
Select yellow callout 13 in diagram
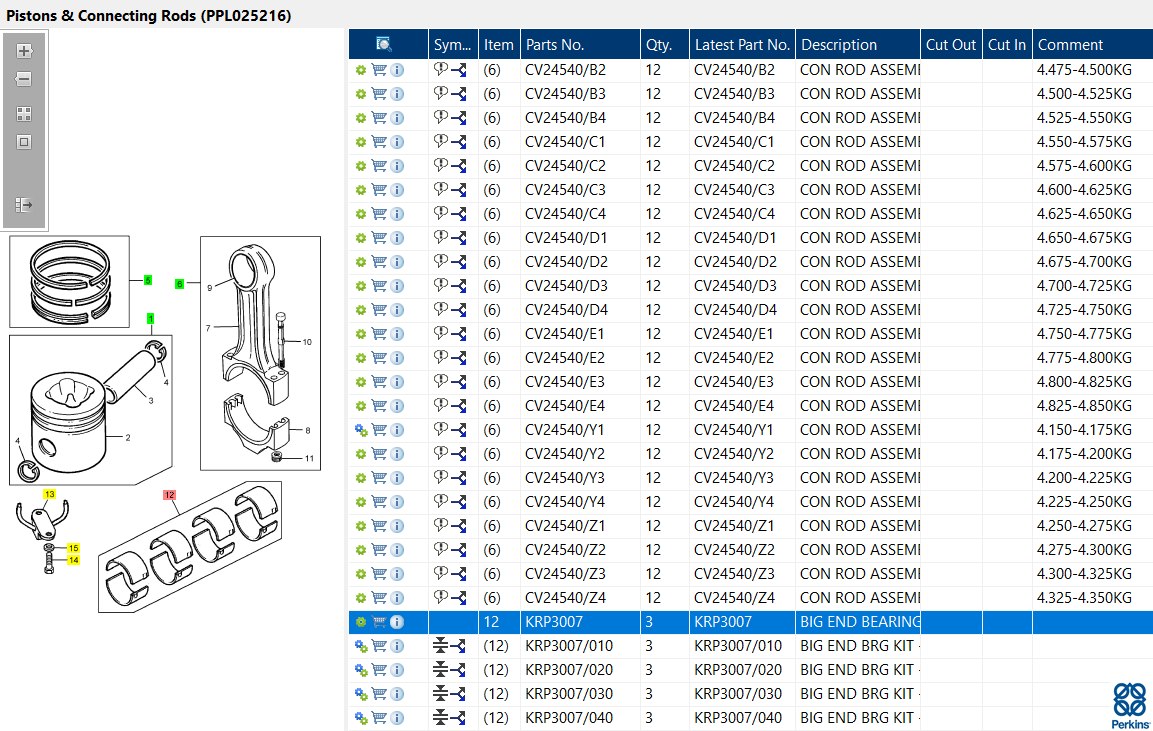(x=49, y=494)
